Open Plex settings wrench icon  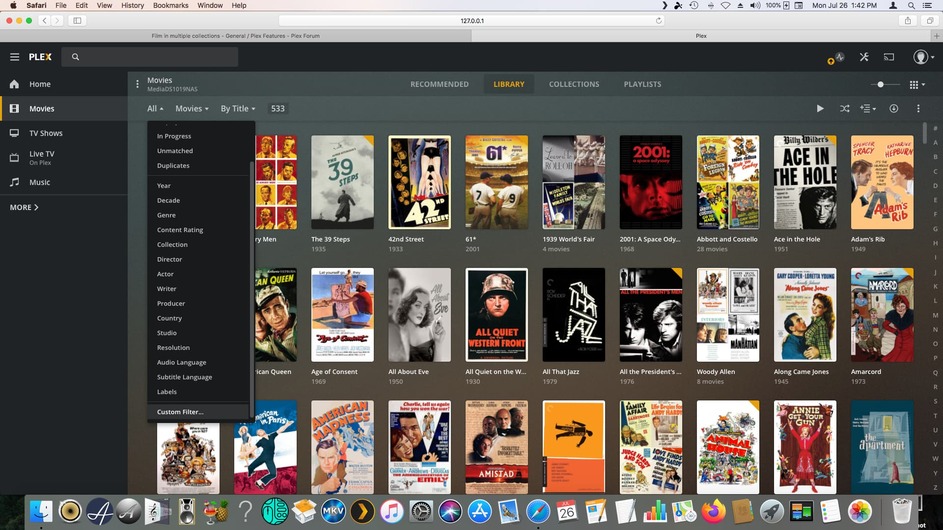pyautogui.click(x=864, y=57)
